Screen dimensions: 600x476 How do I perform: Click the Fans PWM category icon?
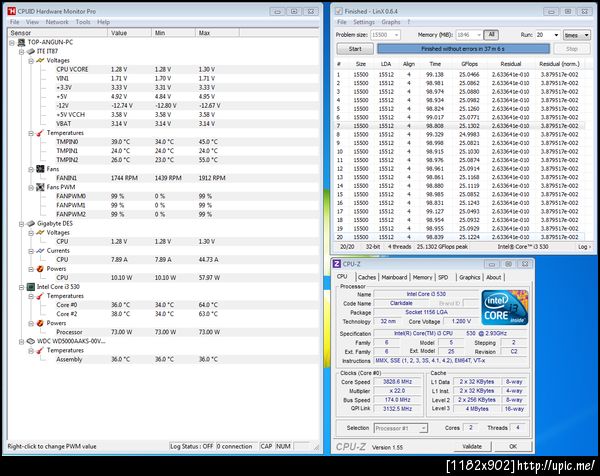click(x=40, y=187)
